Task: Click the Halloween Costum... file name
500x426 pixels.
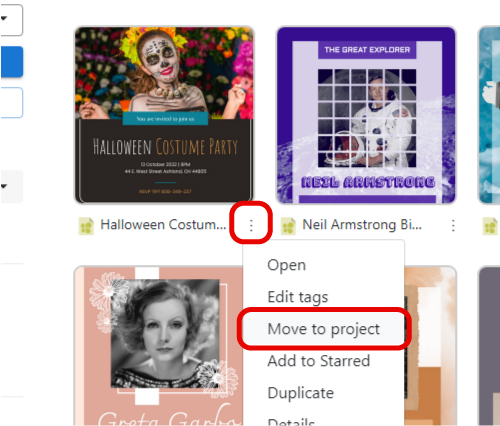Action: click(x=163, y=225)
